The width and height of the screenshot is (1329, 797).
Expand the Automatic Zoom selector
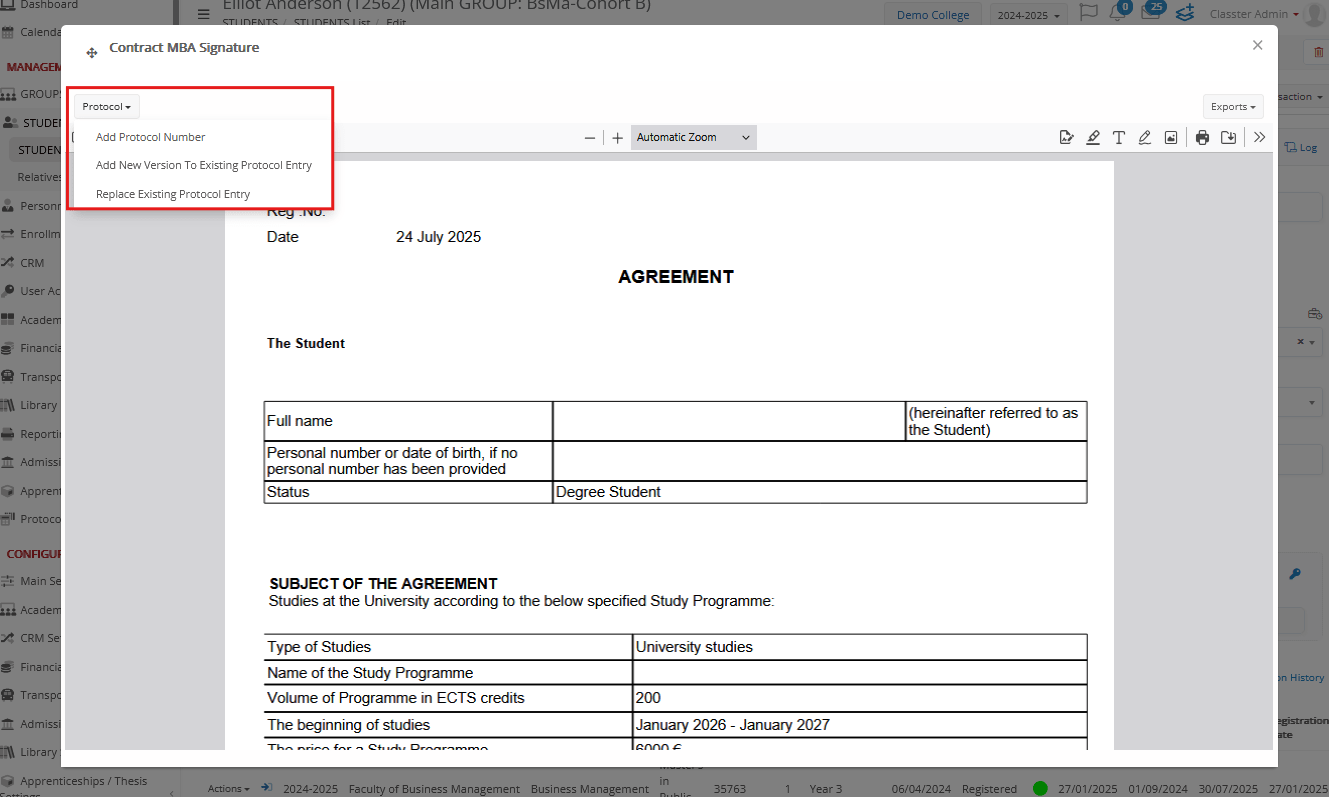pos(693,138)
